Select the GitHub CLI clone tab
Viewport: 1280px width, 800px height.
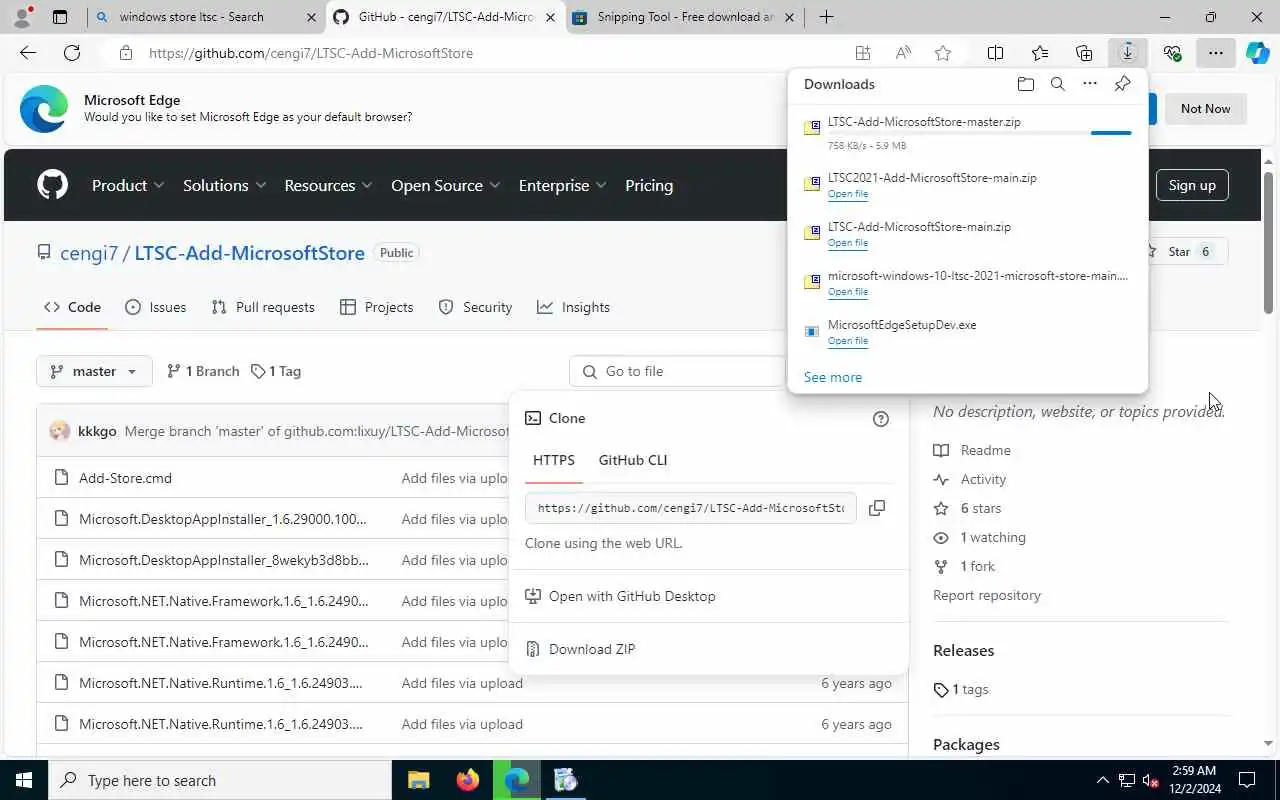coord(633,460)
